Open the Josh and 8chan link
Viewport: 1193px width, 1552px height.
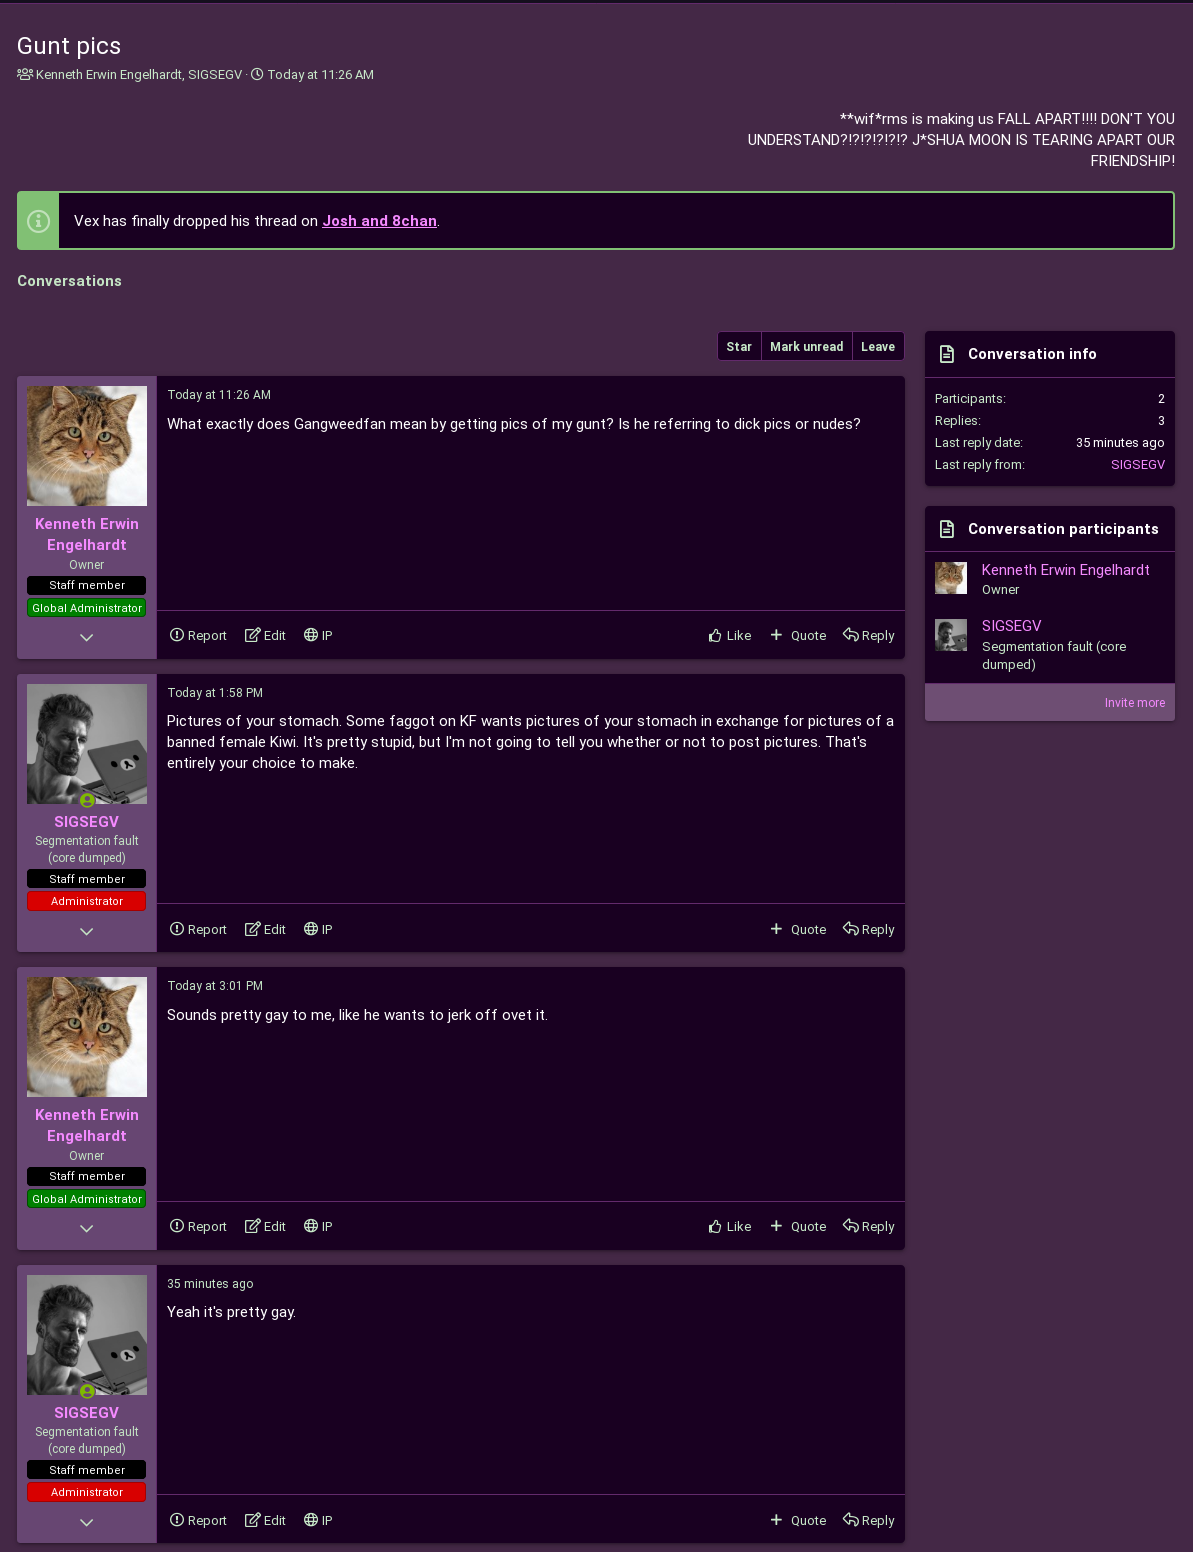pos(379,221)
